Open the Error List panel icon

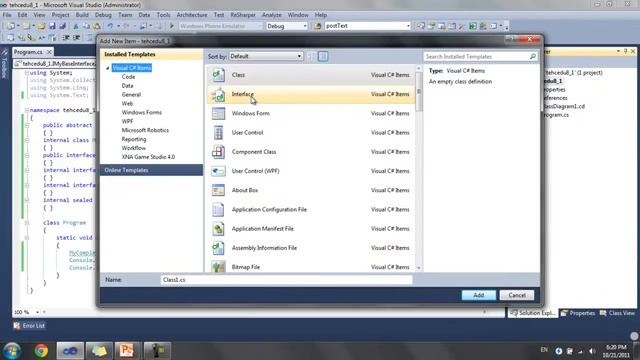click(17, 326)
